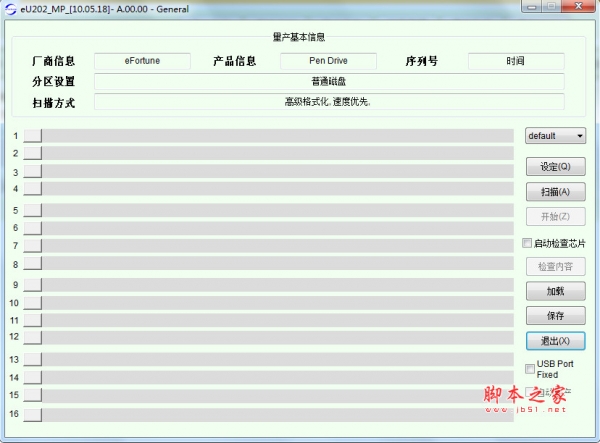The image size is (600, 443).
Task: Click the port 4 slot button
Action: click(33, 189)
